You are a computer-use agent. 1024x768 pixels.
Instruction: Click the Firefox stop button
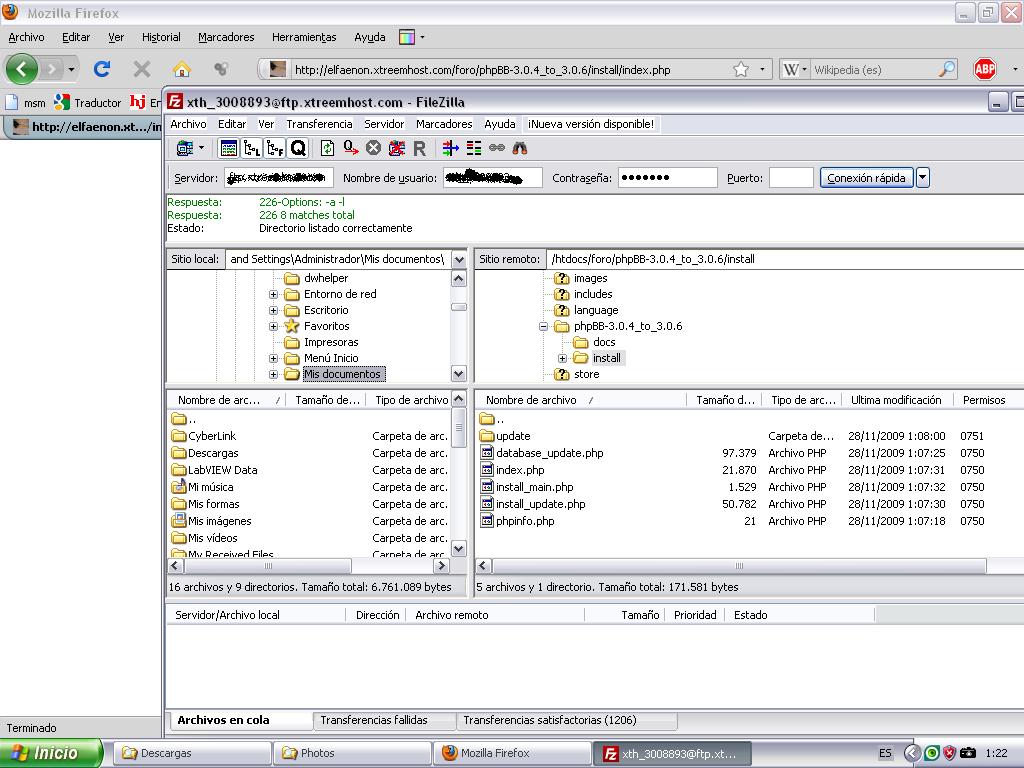142,69
